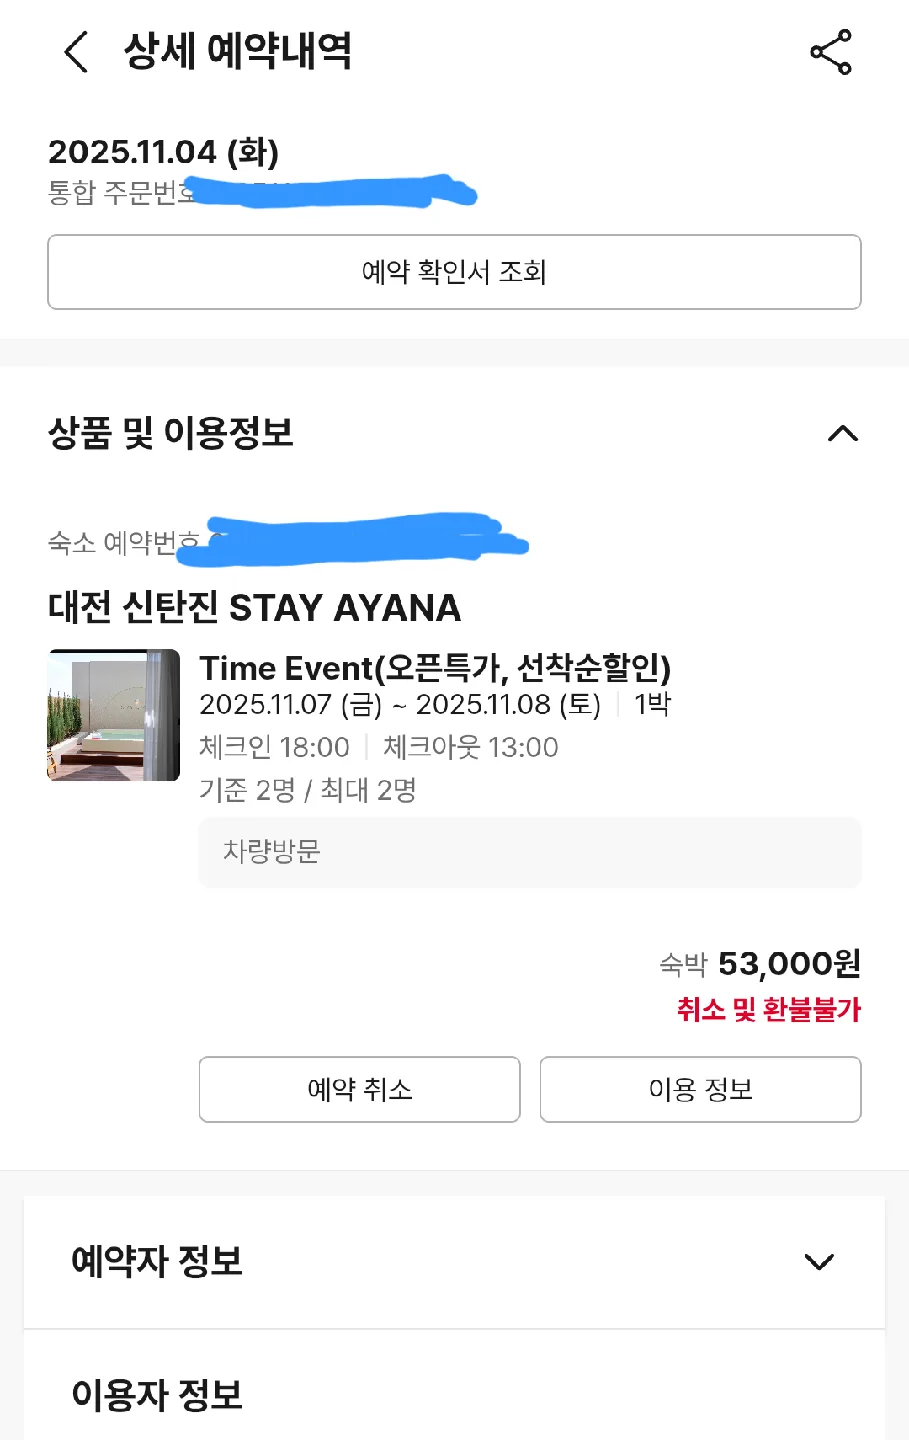The image size is (909, 1440).
Task: Tap the red 취소 및 환불불가 notice
Action: click(768, 1009)
